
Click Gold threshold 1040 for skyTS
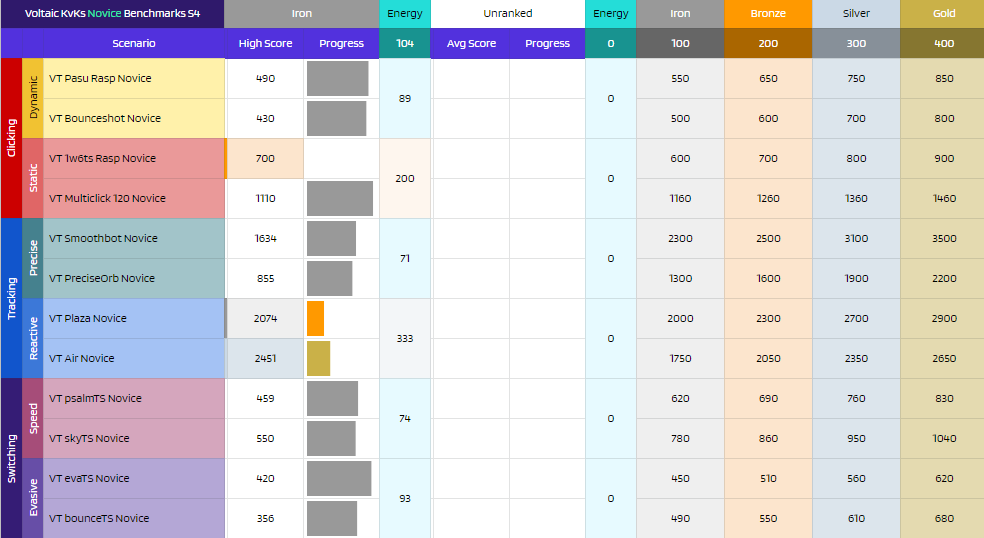[x=944, y=438]
